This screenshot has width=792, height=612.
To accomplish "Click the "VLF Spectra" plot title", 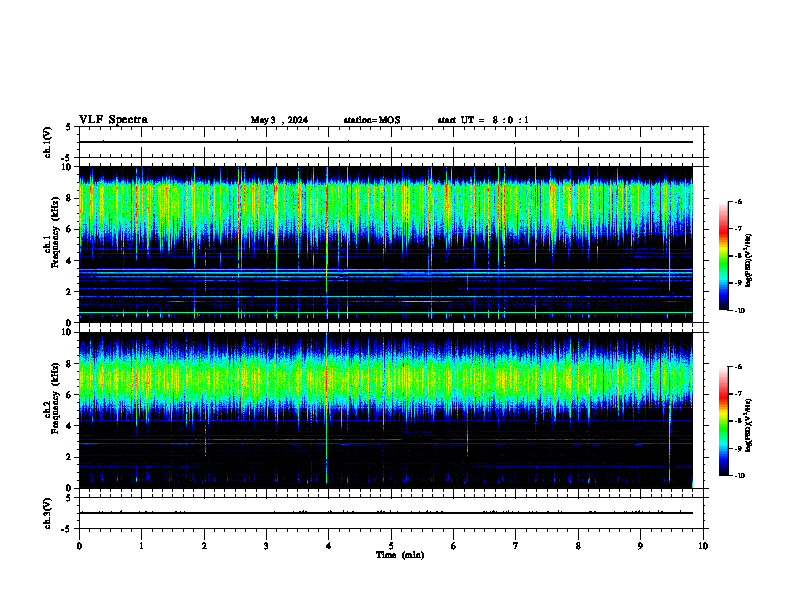I will pos(113,120).
